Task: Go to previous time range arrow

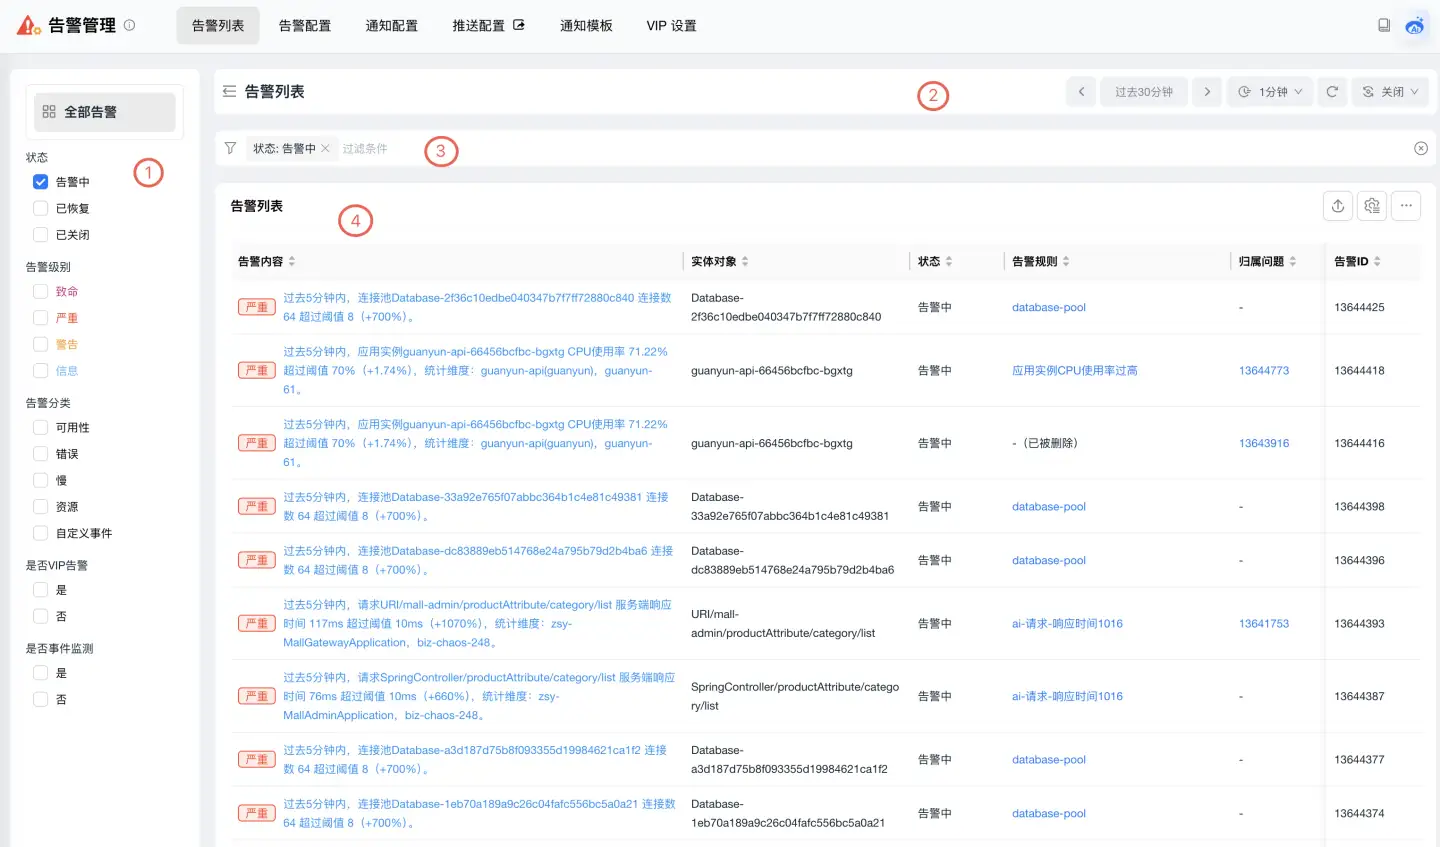Action: [1081, 92]
